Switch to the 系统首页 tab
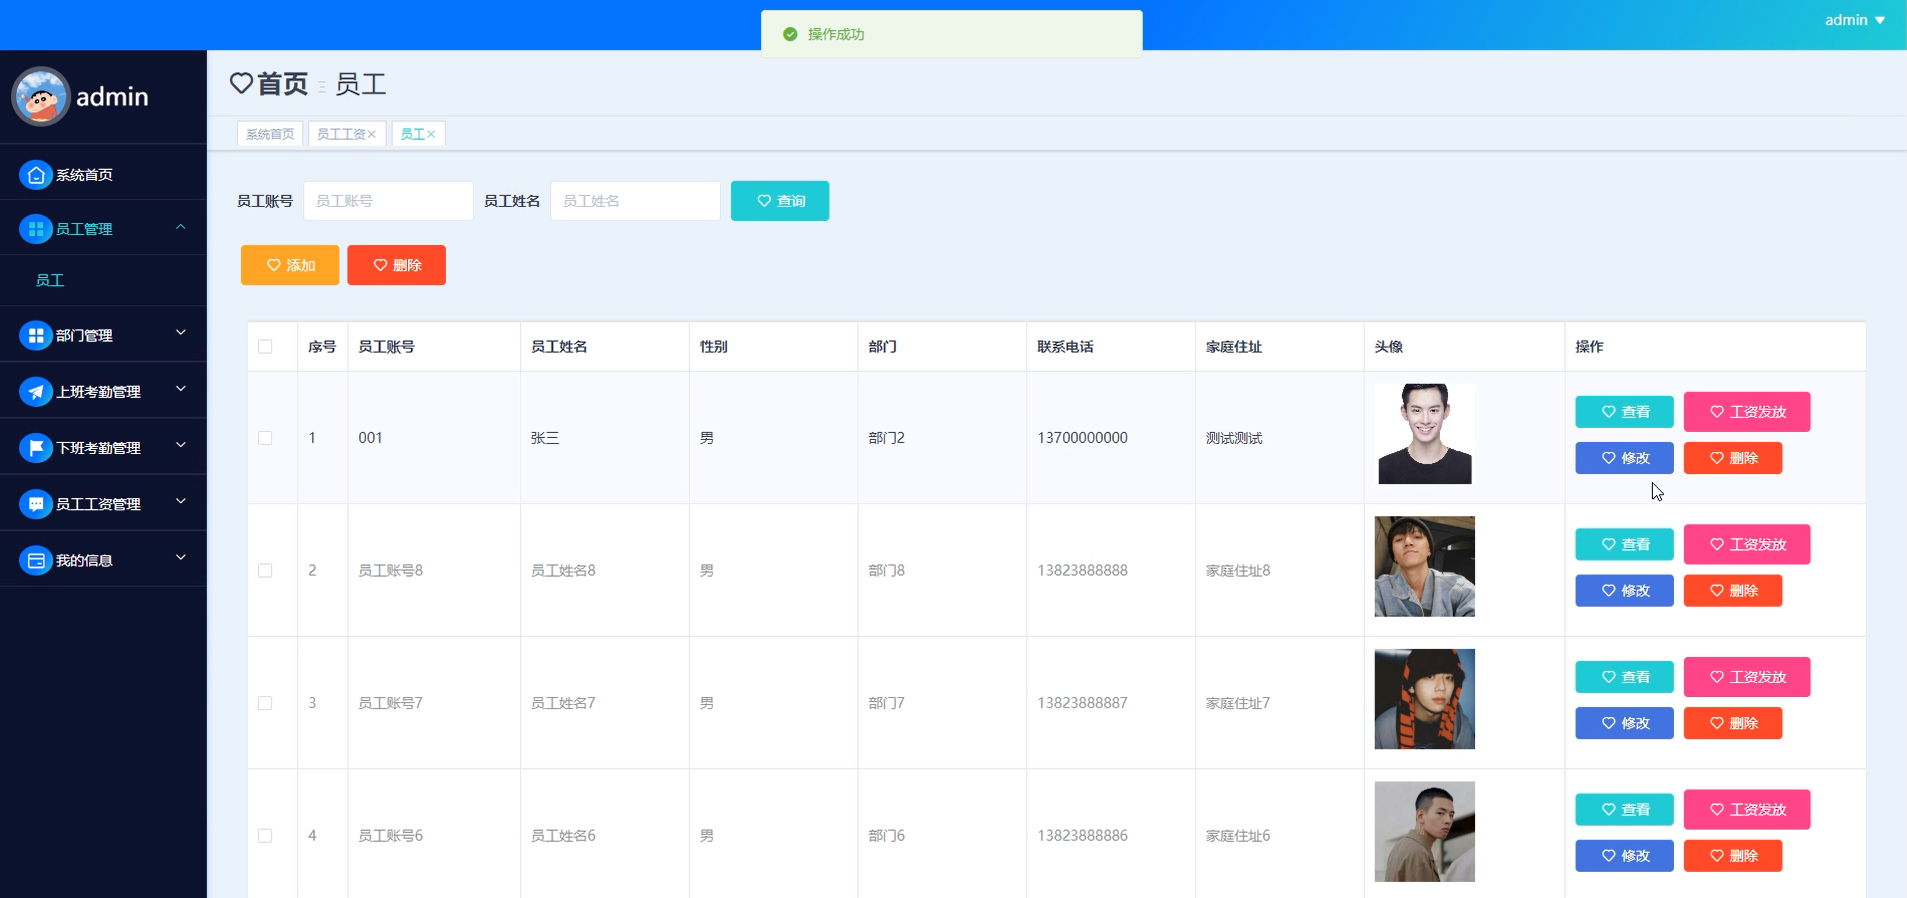The width and height of the screenshot is (1907, 898). tap(270, 134)
